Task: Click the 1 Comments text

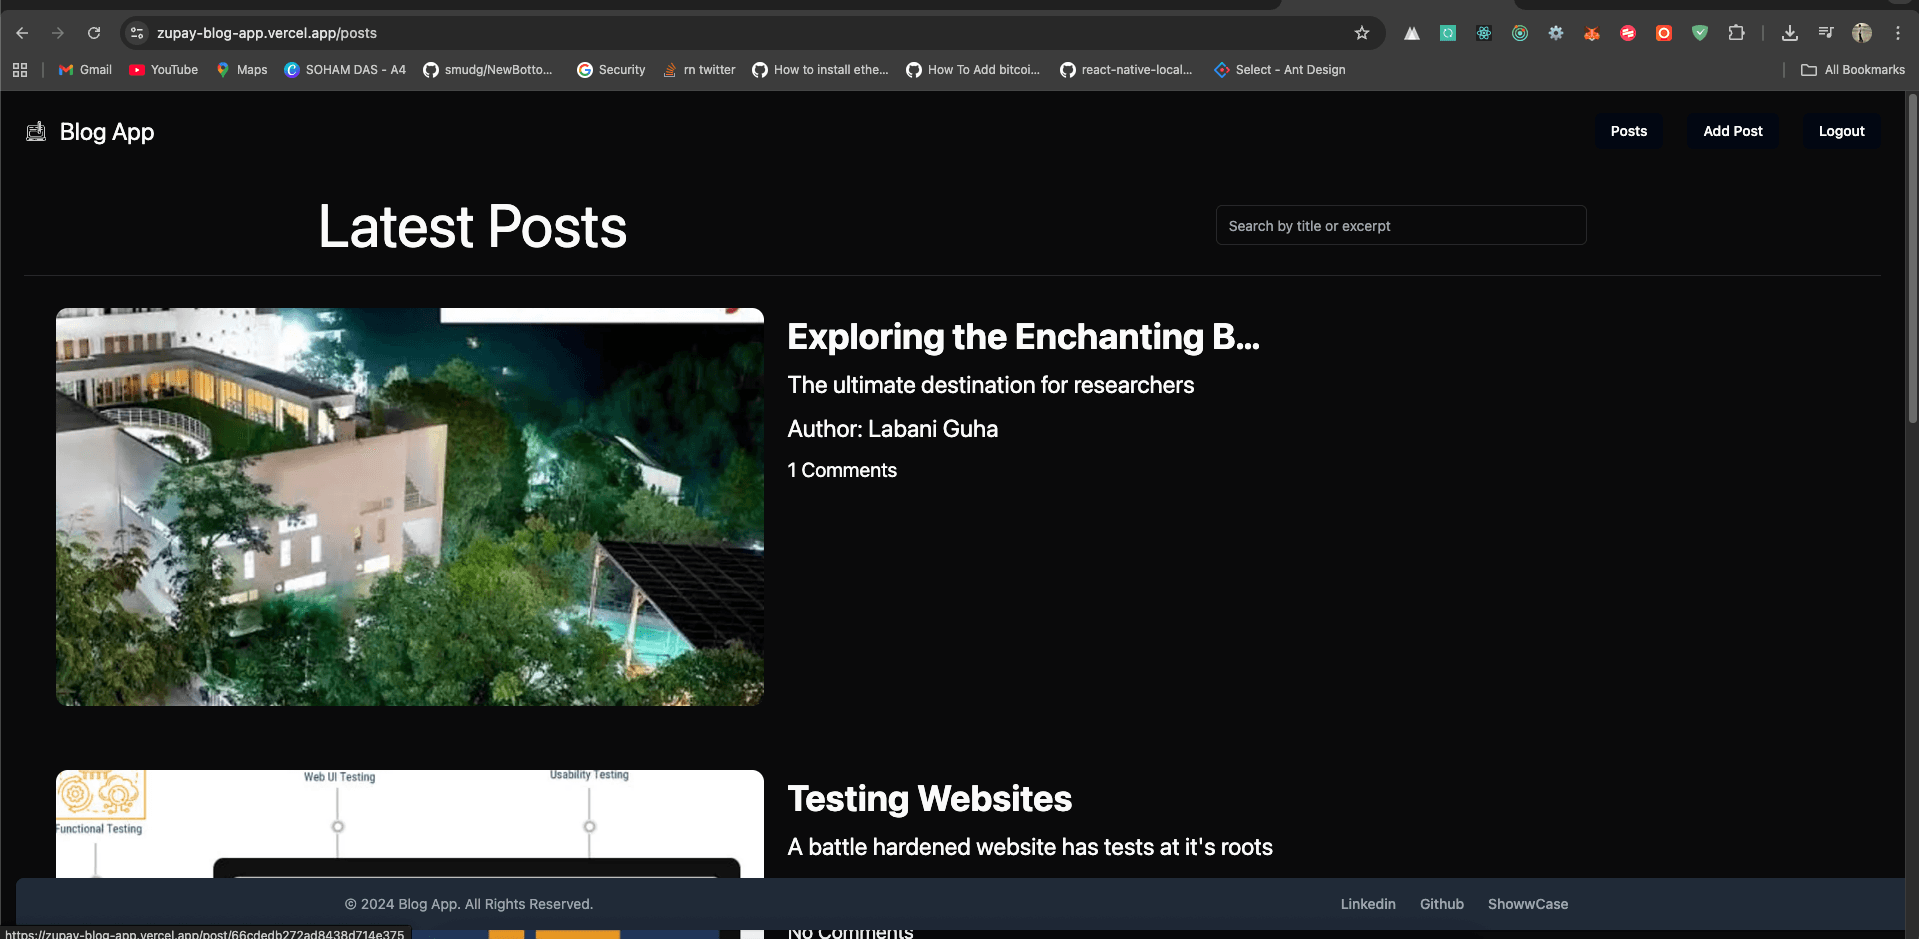Action: pyautogui.click(x=842, y=470)
